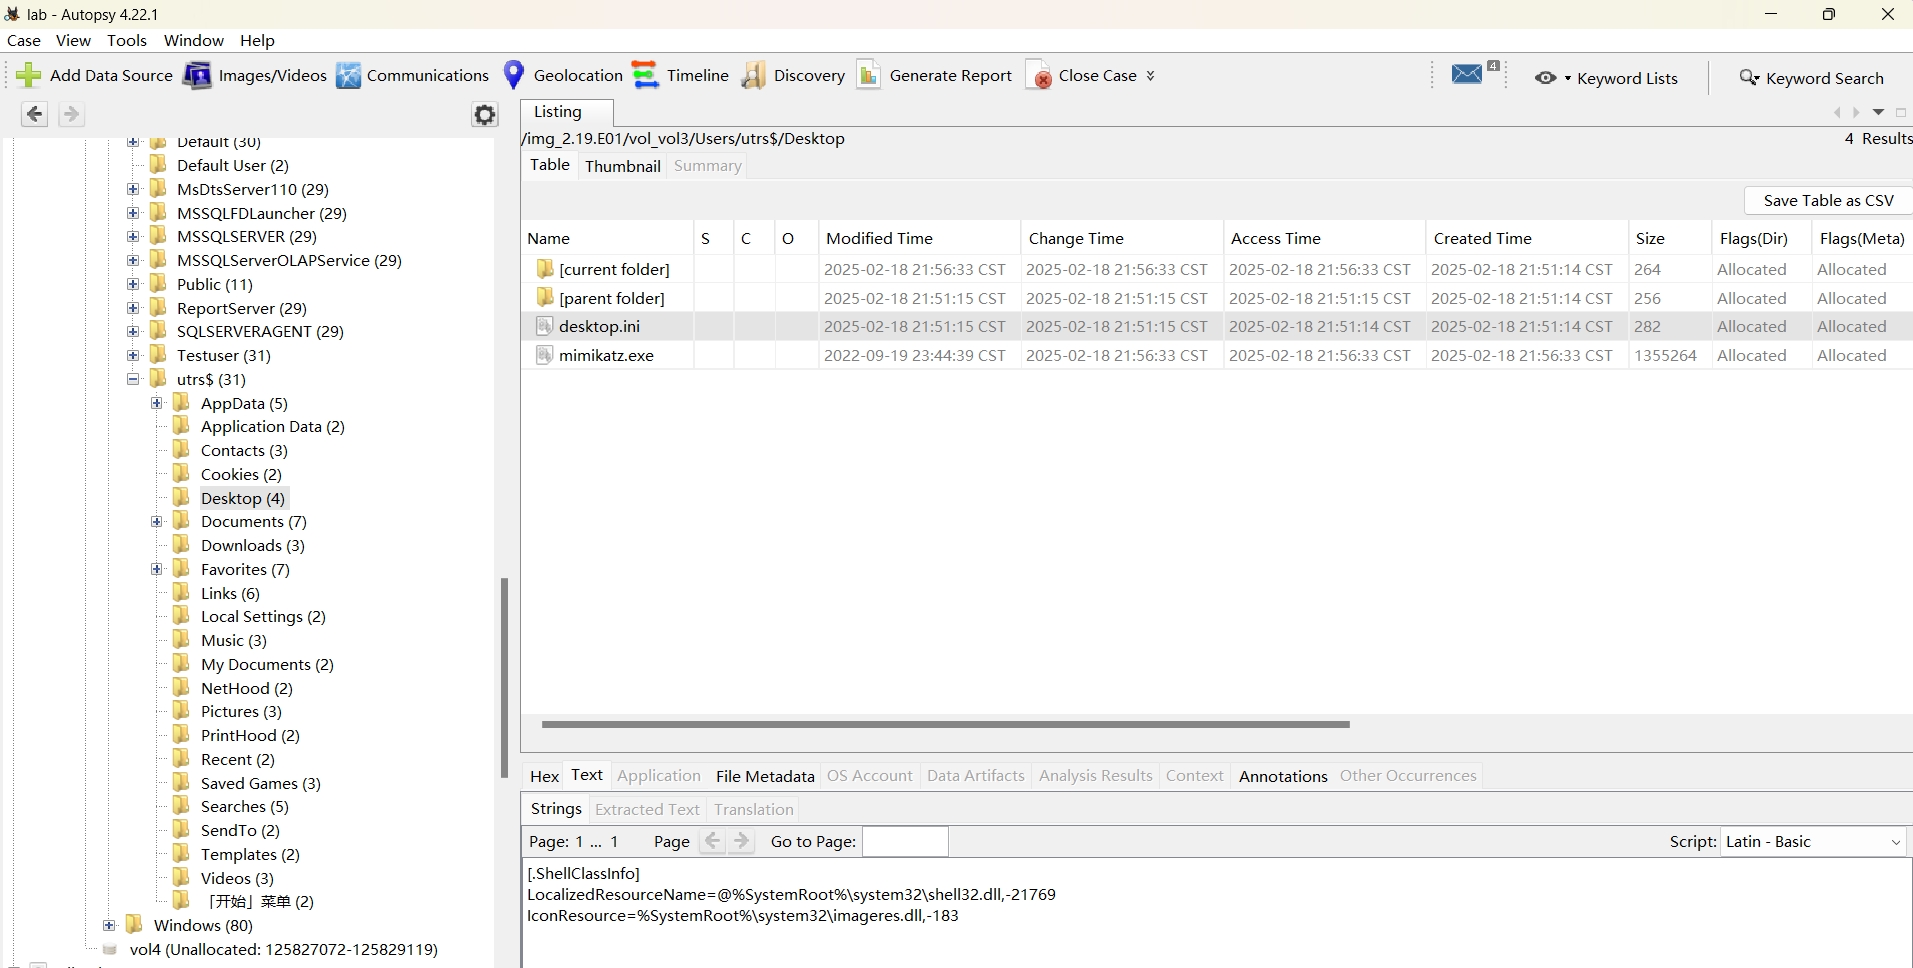Click the Close Case icon
Screen dimensions: 1913x968
click(1039, 75)
